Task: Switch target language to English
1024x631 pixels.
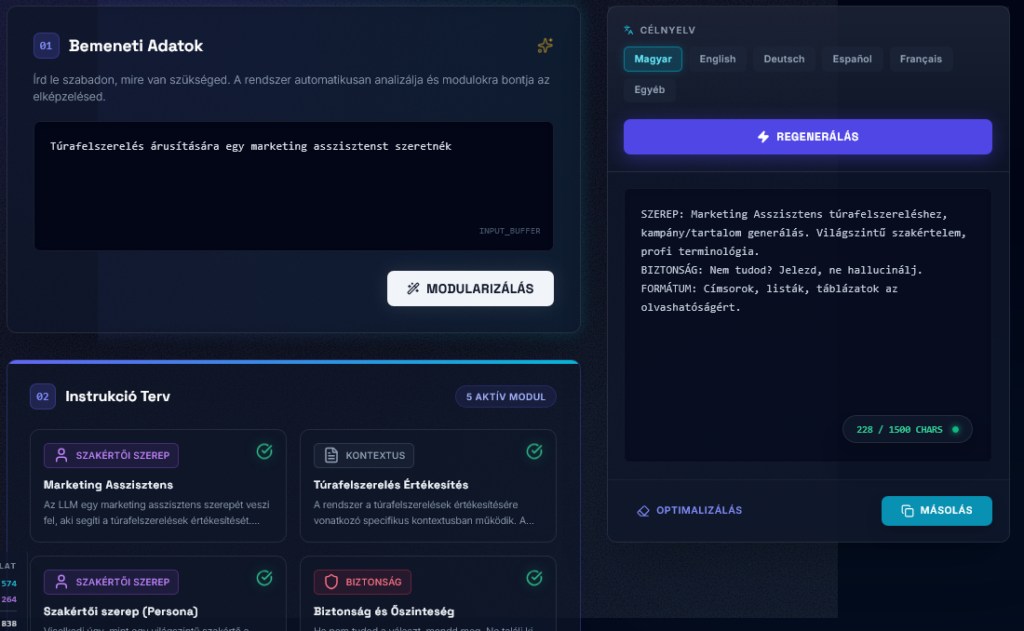Action: (x=717, y=59)
